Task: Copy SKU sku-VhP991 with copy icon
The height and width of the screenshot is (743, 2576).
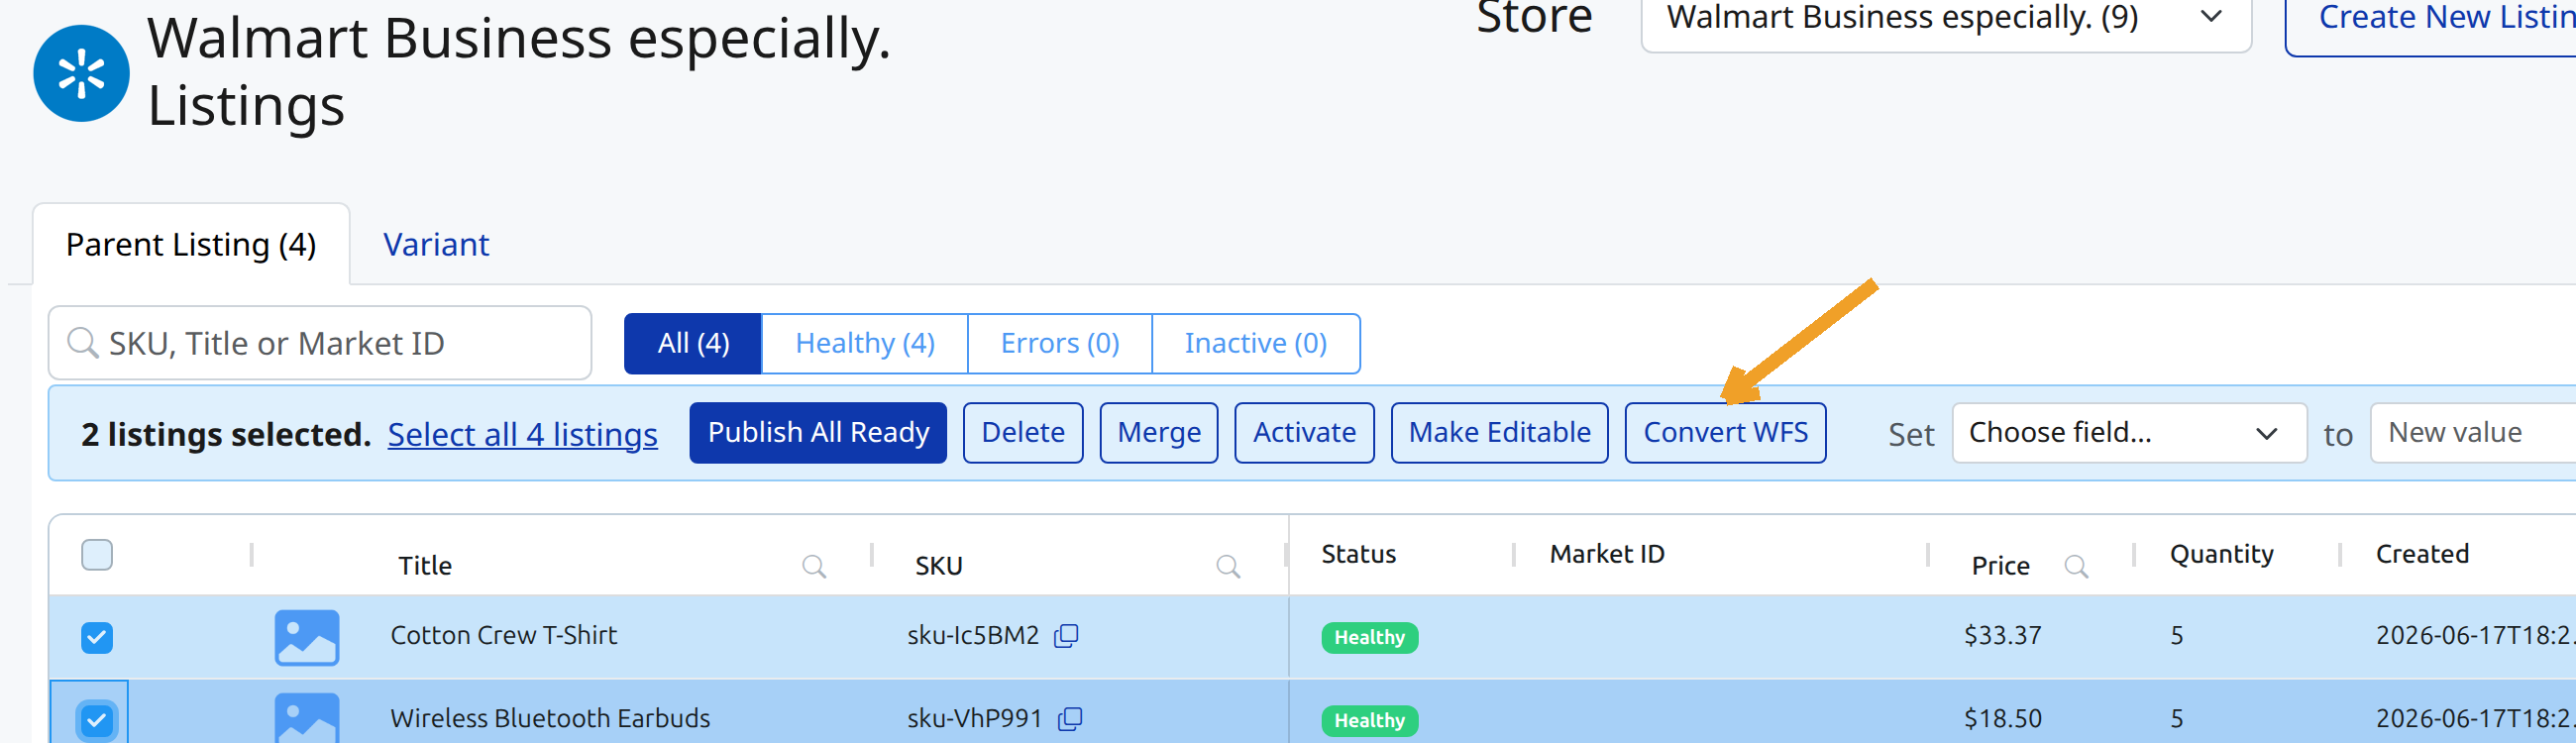Action: (x=1070, y=718)
